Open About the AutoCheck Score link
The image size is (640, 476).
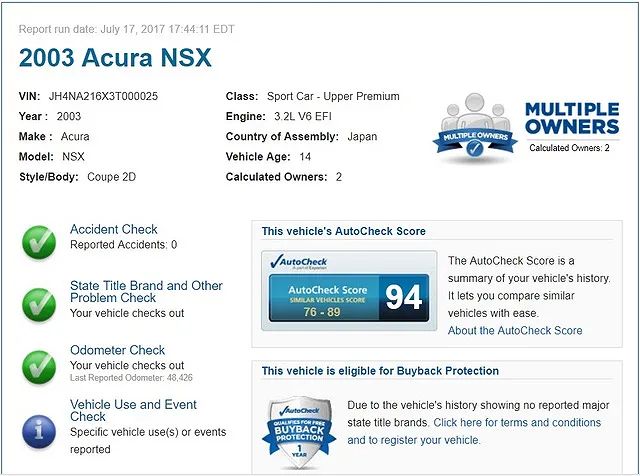[x=515, y=330]
